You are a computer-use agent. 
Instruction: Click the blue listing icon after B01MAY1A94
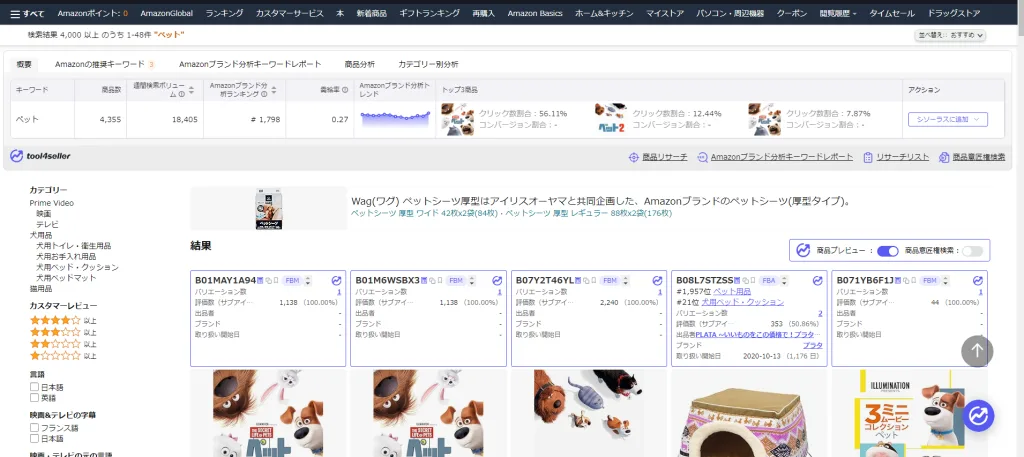coord(261,281)
